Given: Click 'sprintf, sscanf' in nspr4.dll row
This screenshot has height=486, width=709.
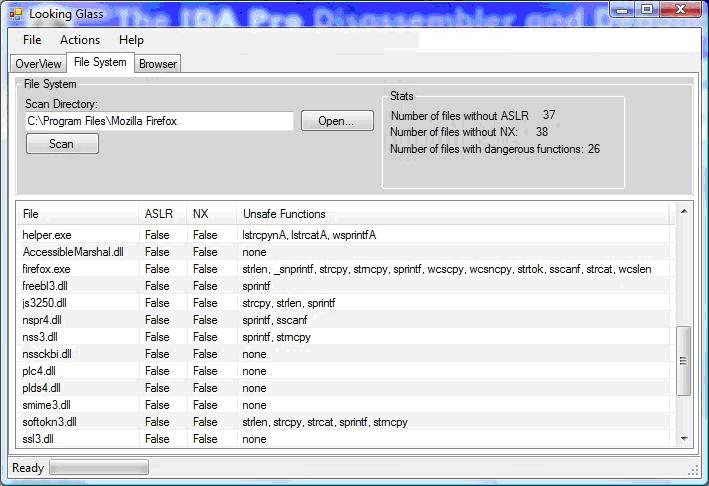Looking at the screenshot, I should pos(274,320).
